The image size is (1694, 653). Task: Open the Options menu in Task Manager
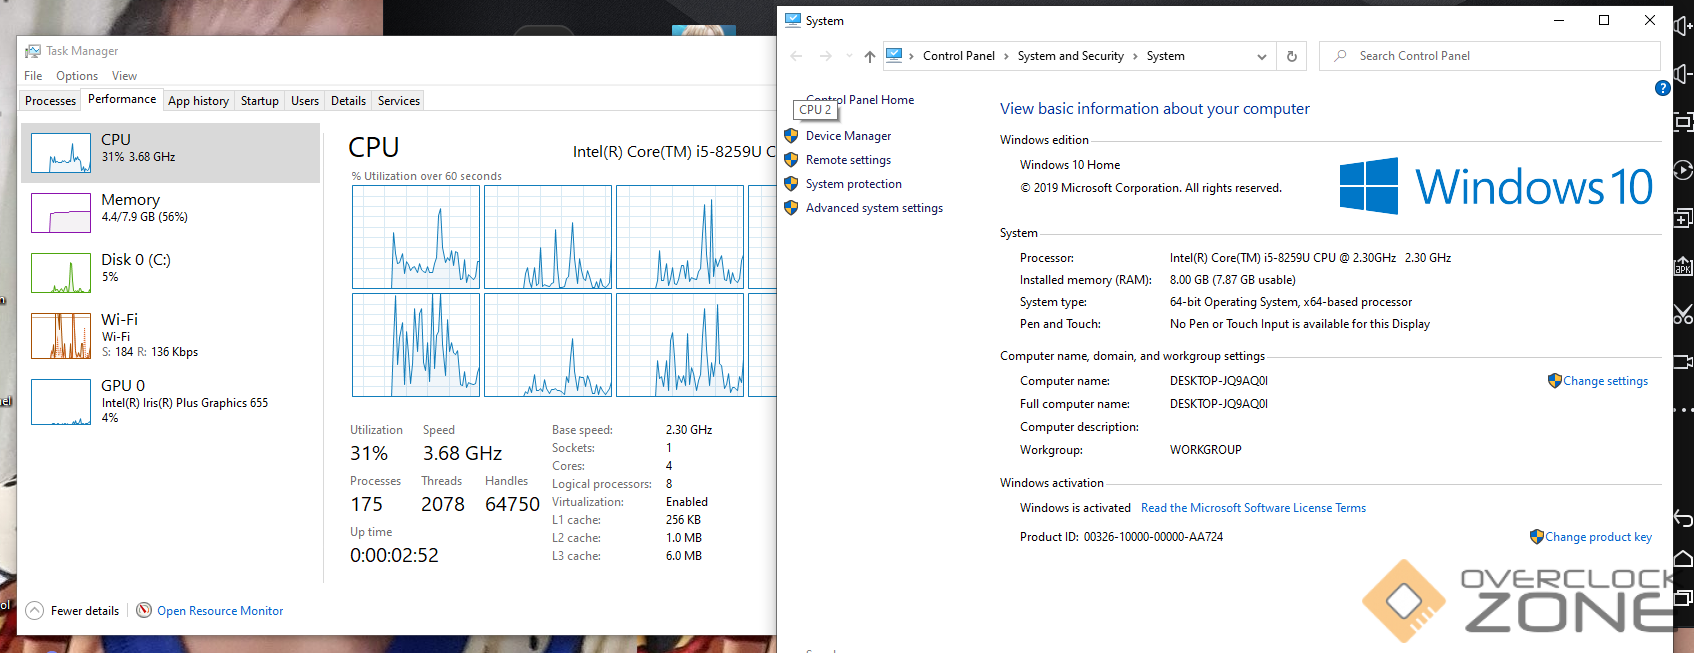click(x=77, y=76)
